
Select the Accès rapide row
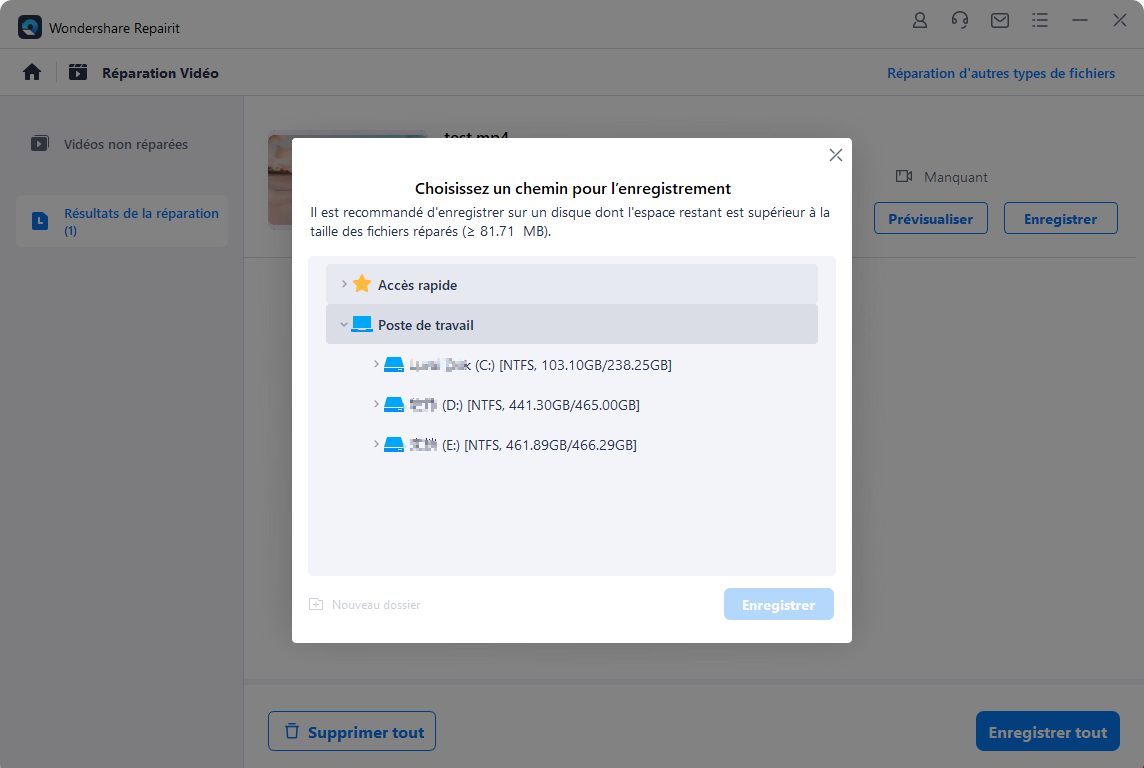tap(571, 284)
